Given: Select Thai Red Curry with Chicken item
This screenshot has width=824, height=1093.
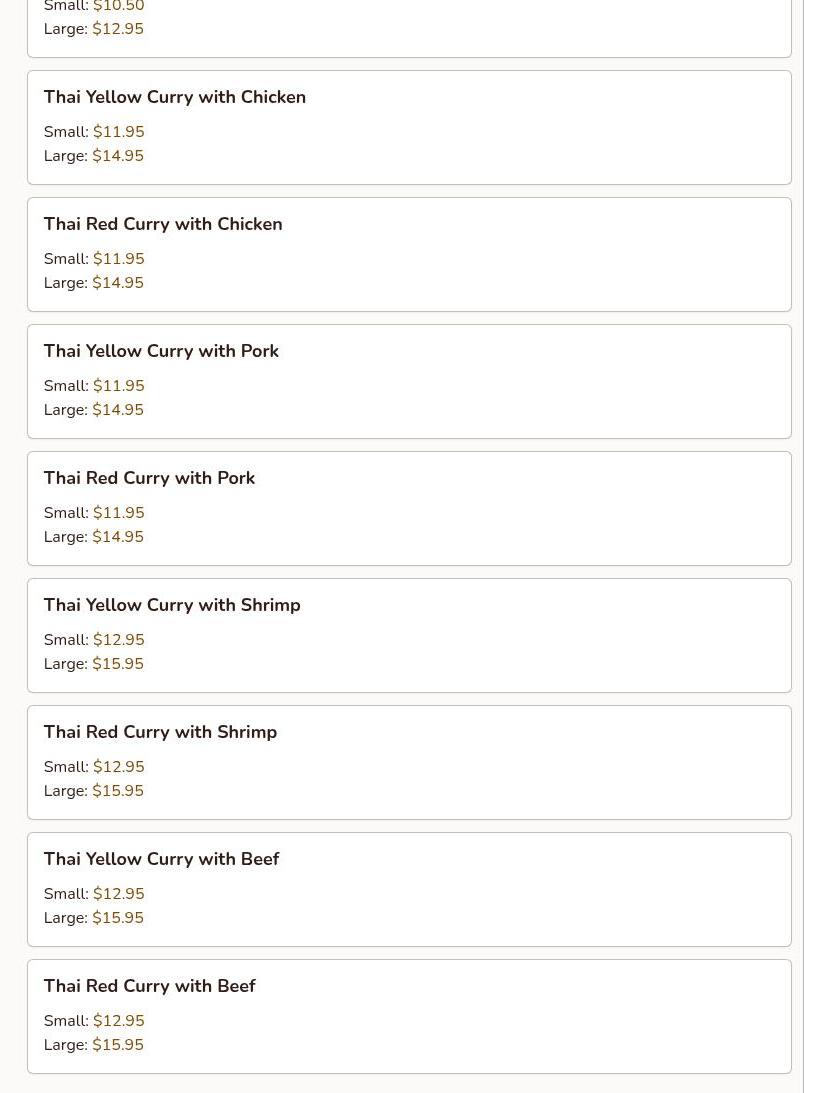Looking at the screenshot, I should click(x=163, y=224).
